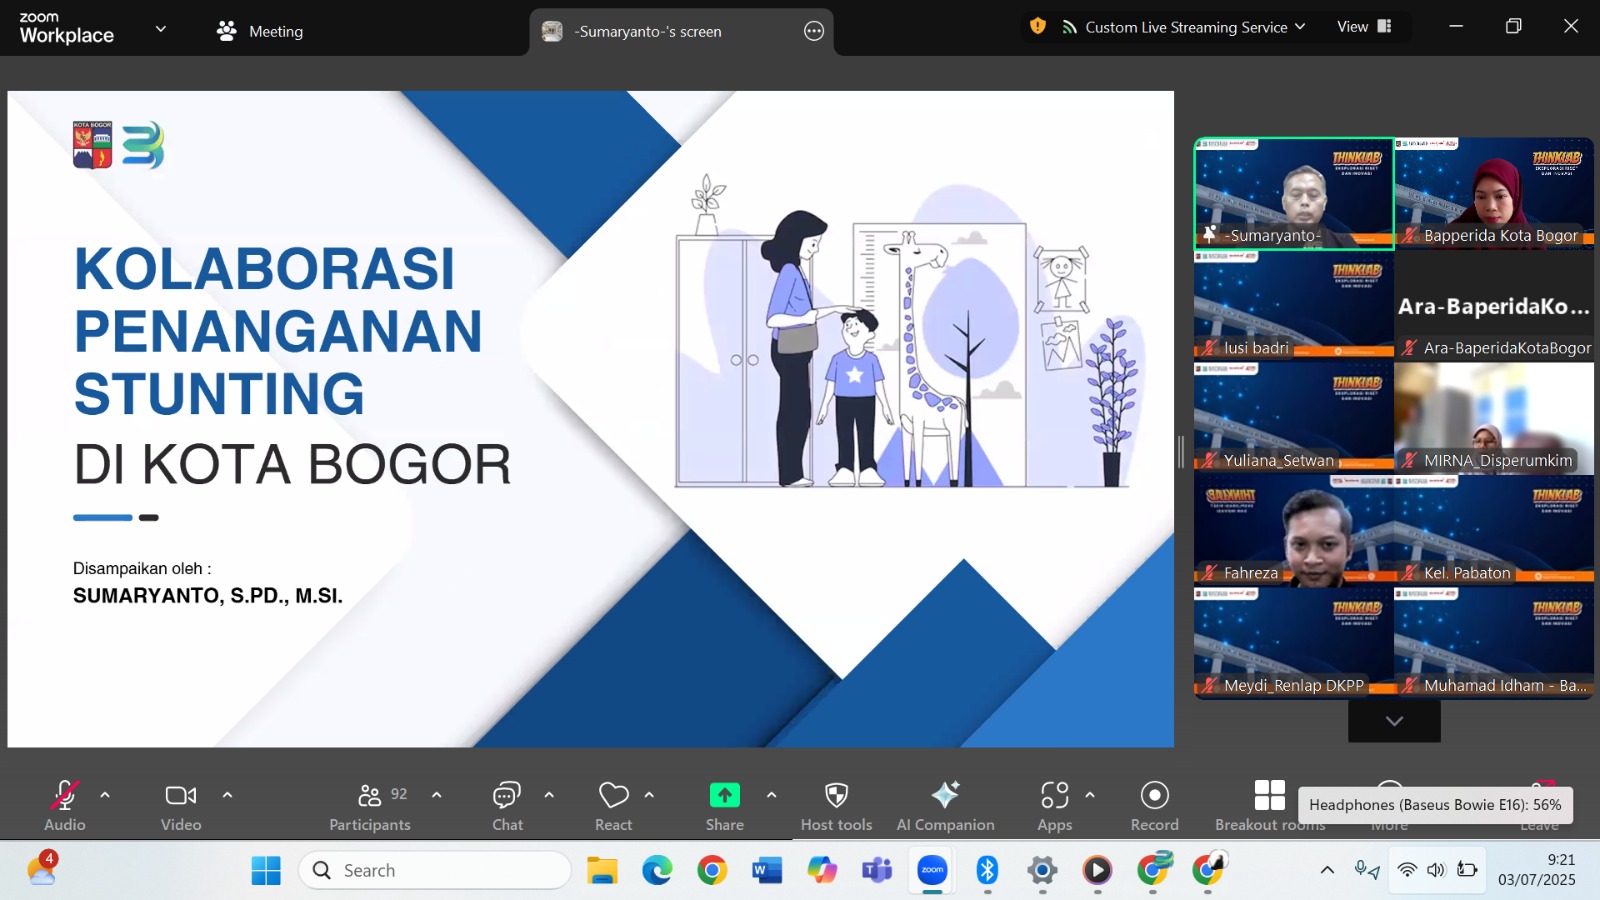This screenshot has width=1600, height=900.
Task: Open the Chat panel icon
Action: coord(507,796)
